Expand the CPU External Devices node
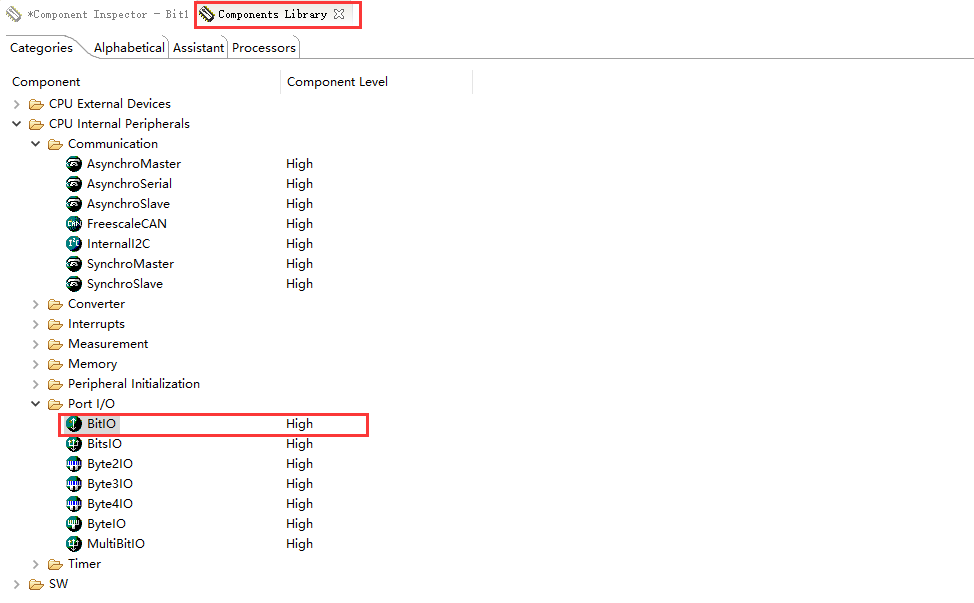Viewport: 974px width, 603px height. click(x=17, y=104)
